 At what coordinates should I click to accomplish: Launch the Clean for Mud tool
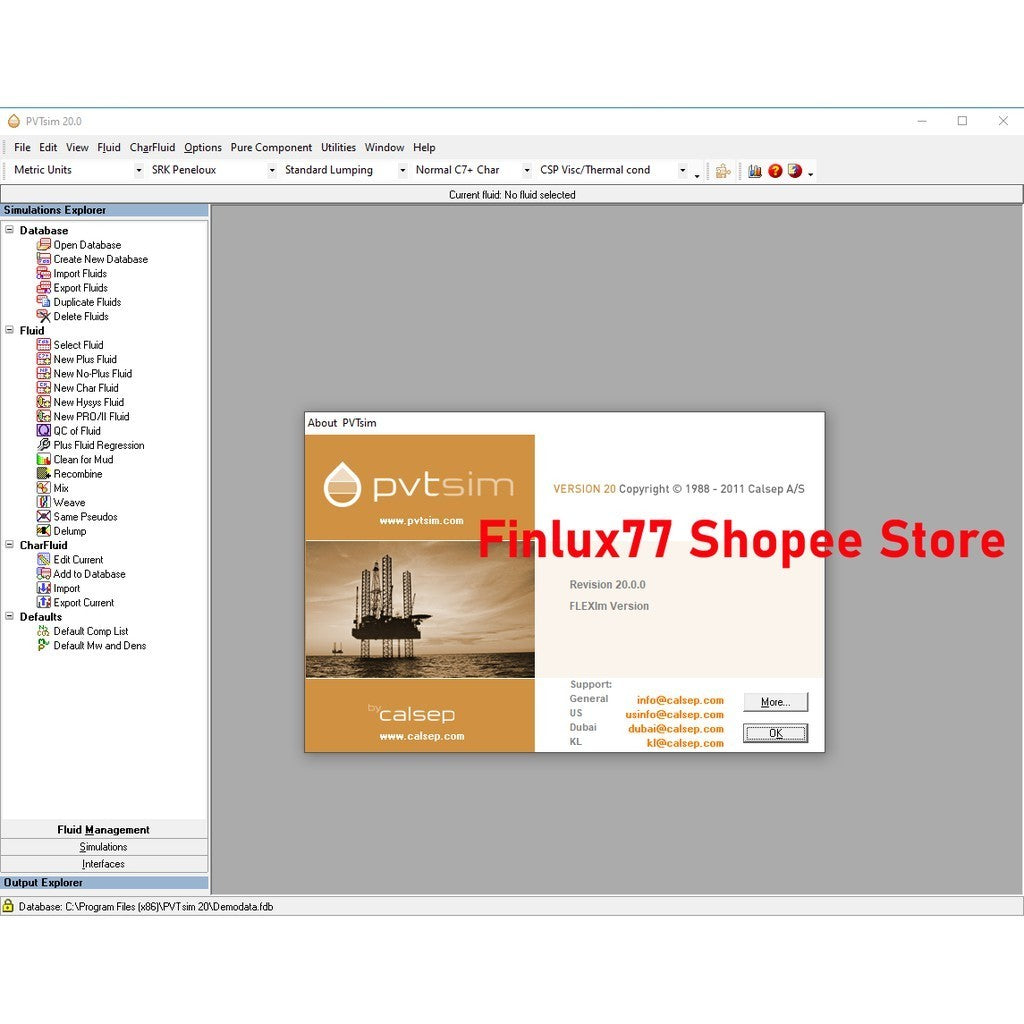44,459
